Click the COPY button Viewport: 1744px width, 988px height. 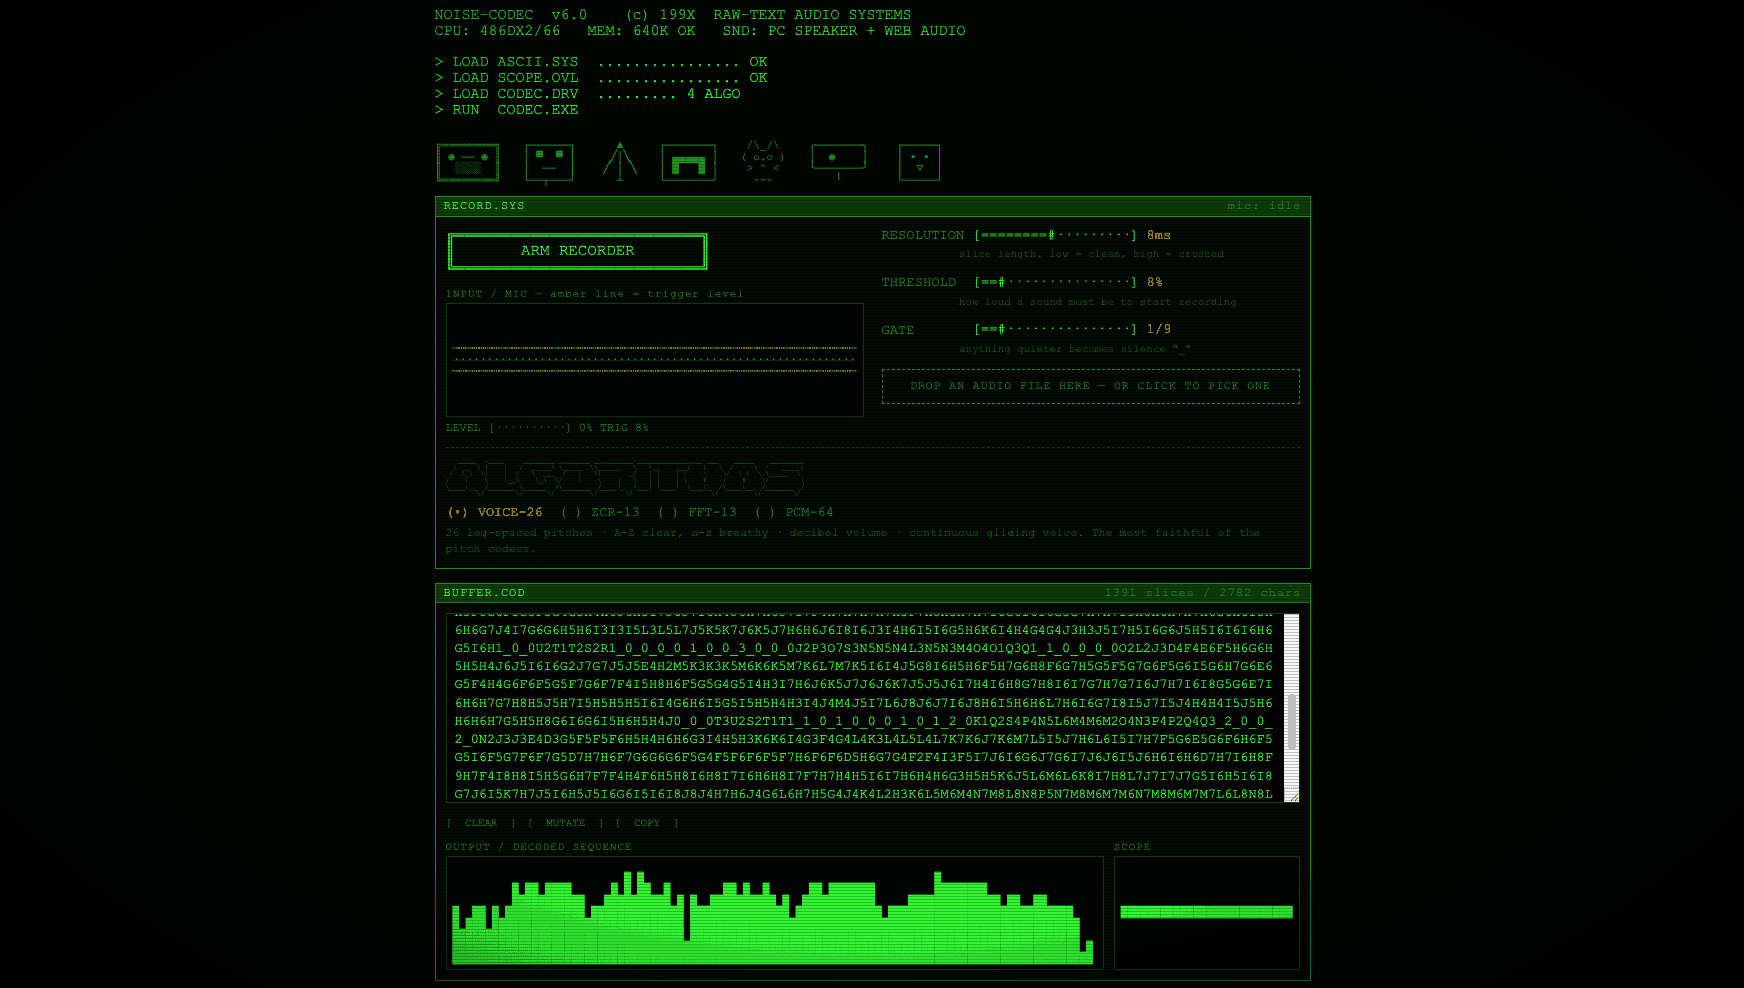pos(647,823)
